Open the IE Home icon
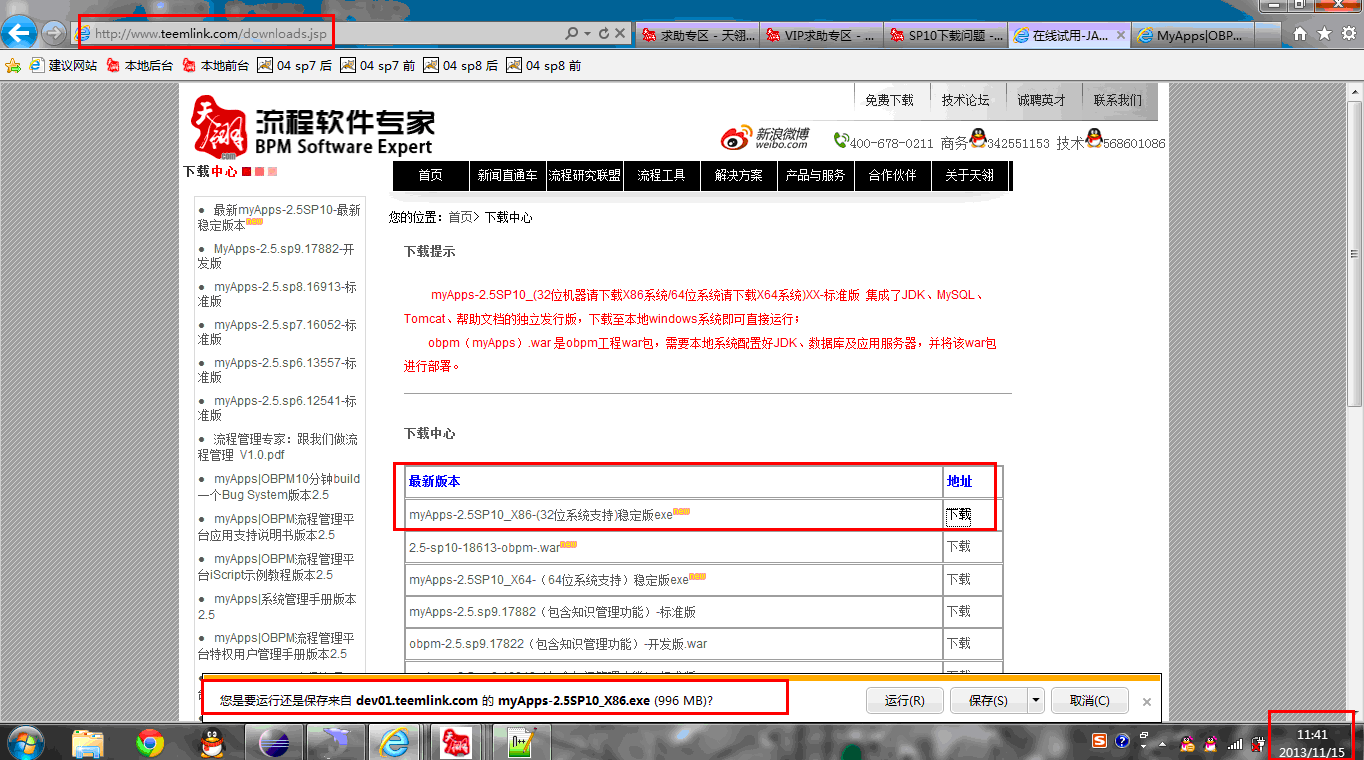 (1299, 34)
